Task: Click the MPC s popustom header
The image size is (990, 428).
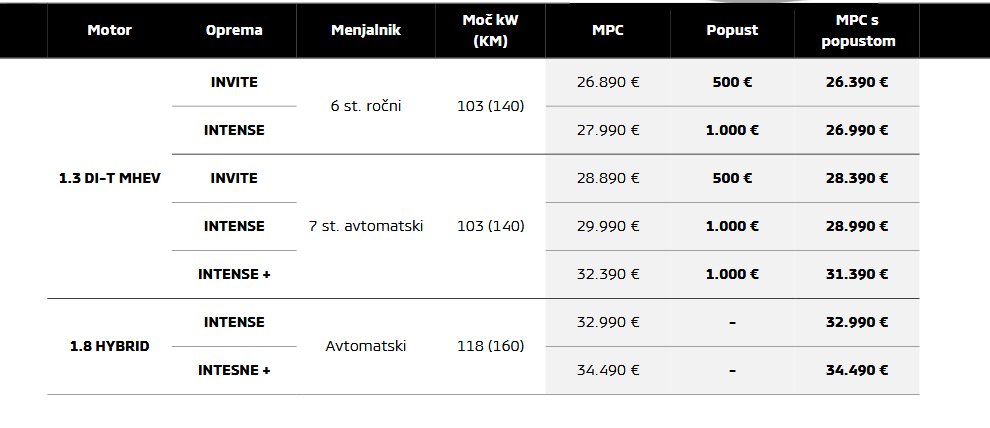Action: click(x=857, y=30)
